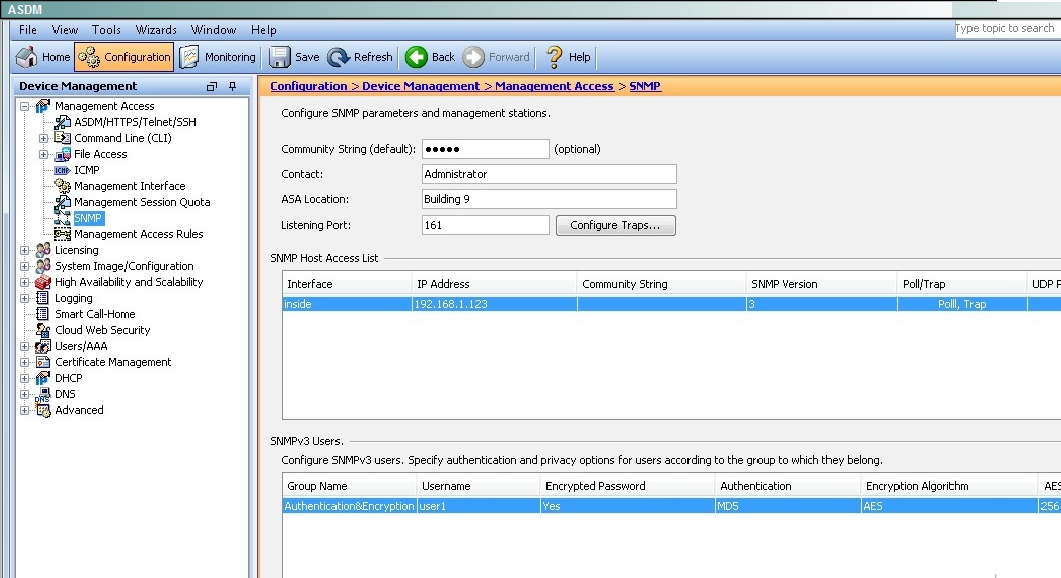Click the topic search field
Screen dimensions: 1061x578
1007,28
